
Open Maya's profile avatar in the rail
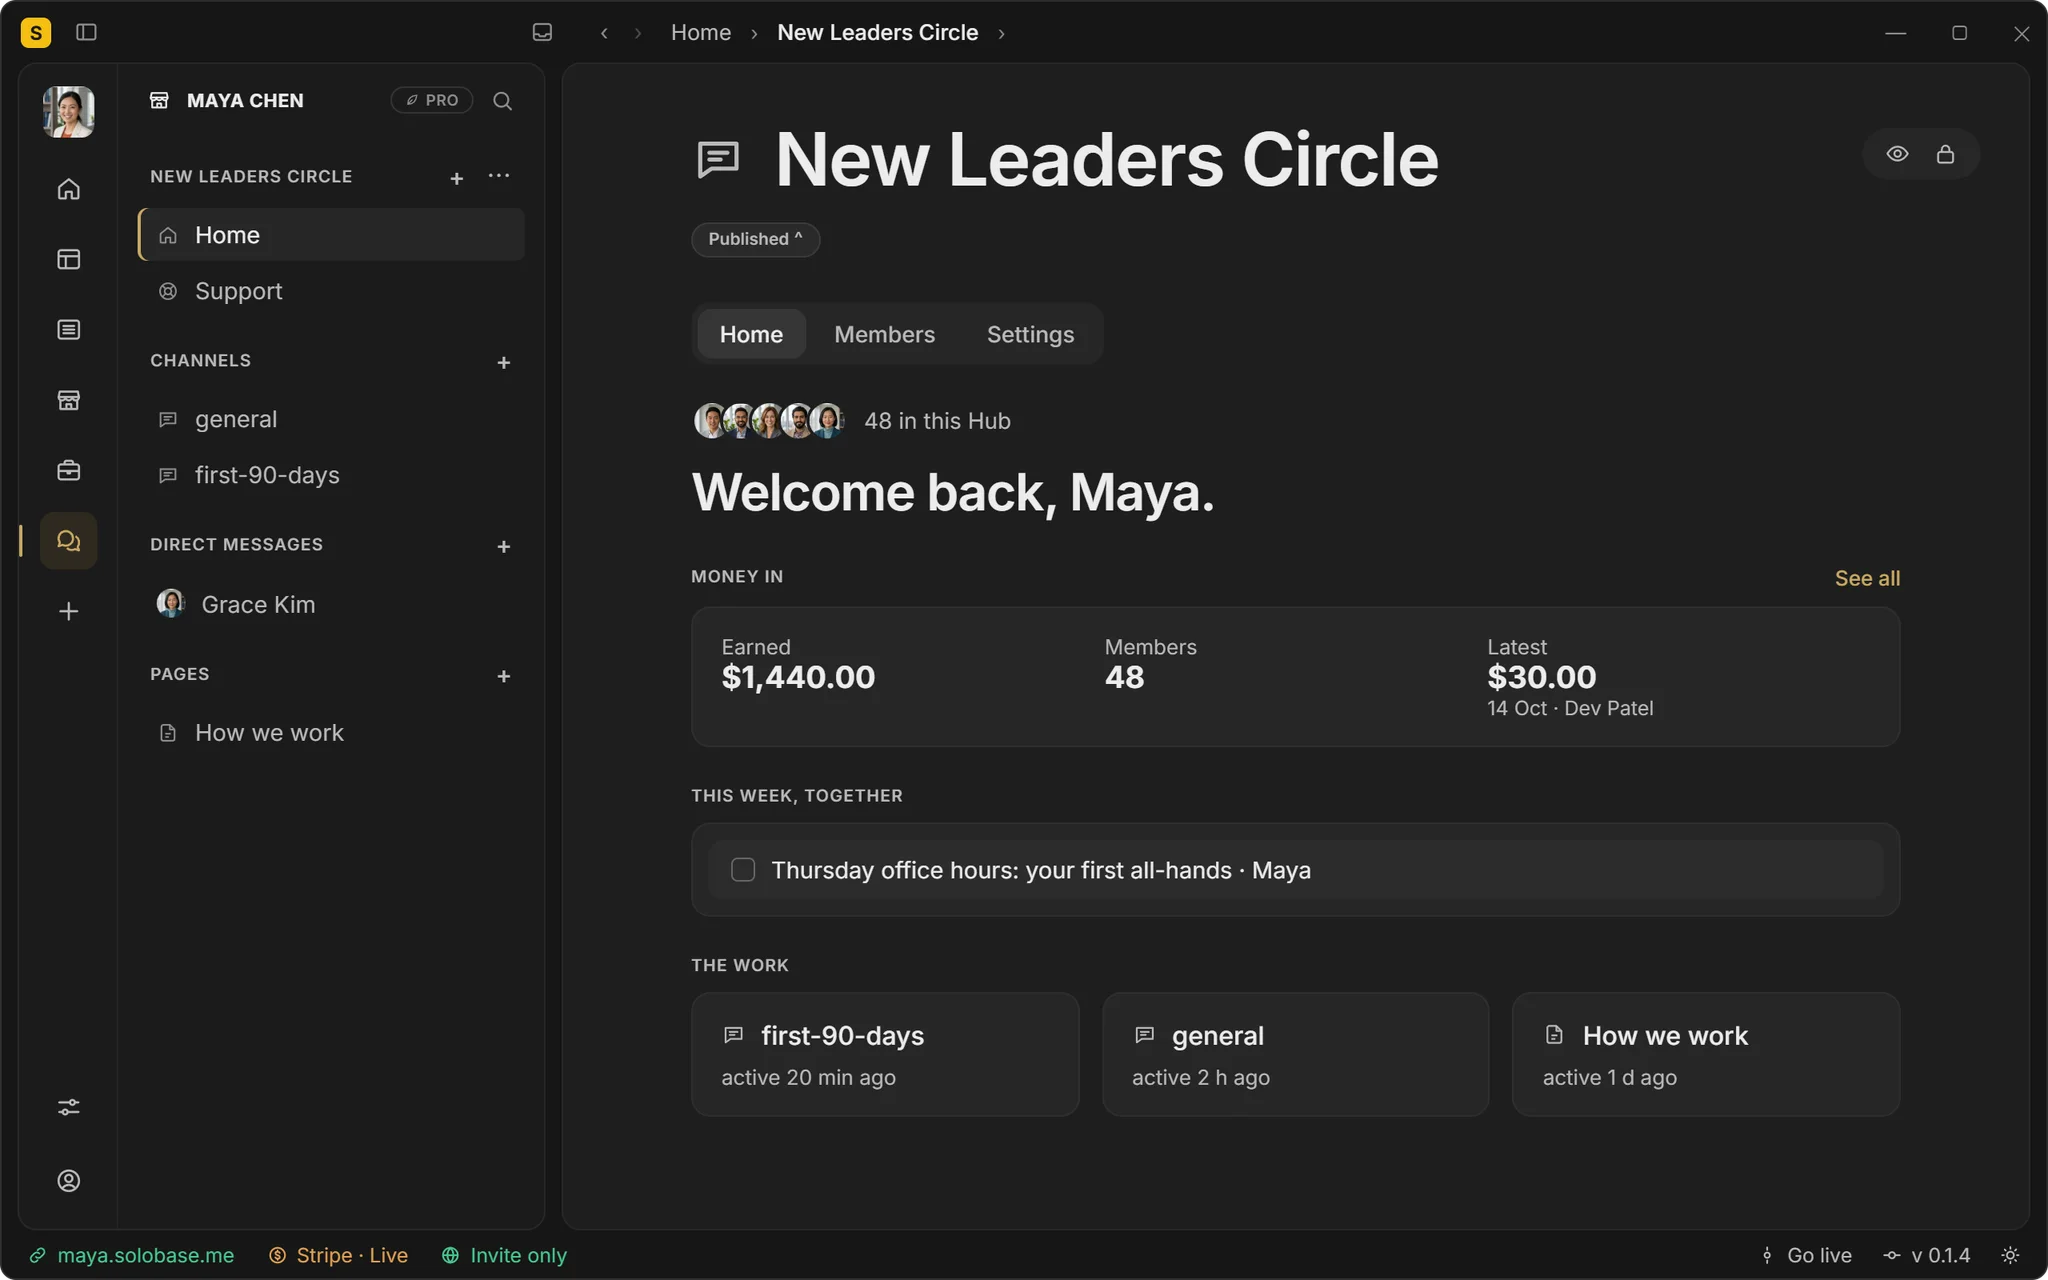coord(69,111)
